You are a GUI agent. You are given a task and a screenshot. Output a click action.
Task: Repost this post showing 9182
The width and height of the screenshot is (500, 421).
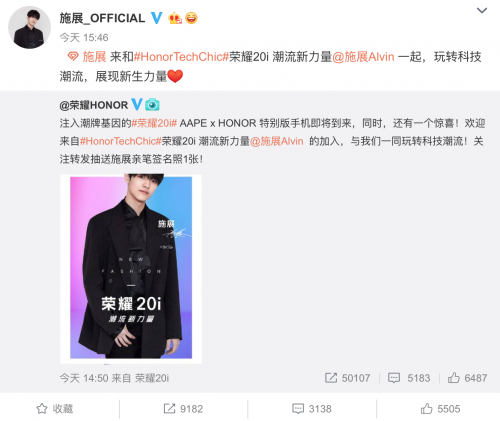tap(183, 409)
